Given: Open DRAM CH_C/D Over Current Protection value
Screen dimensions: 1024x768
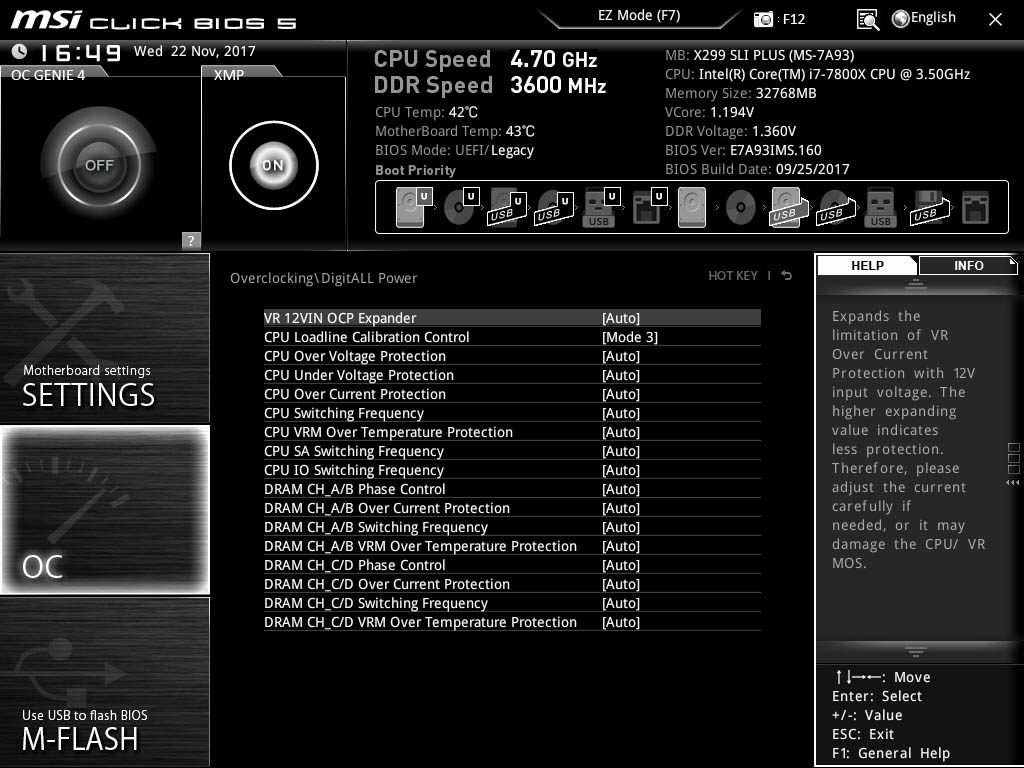Looking at the screenshot, I should pos(620,583).
